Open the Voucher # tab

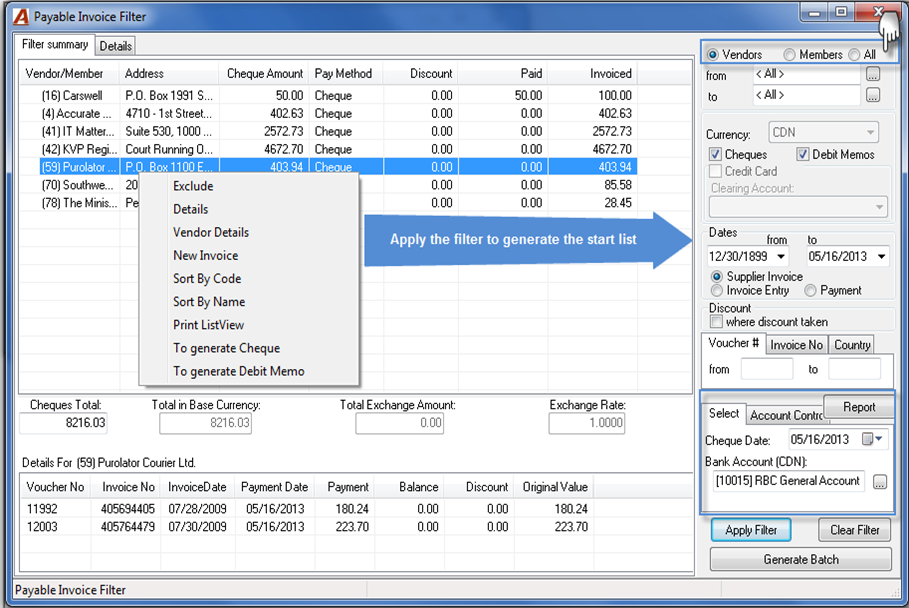[x=733, y=343]
